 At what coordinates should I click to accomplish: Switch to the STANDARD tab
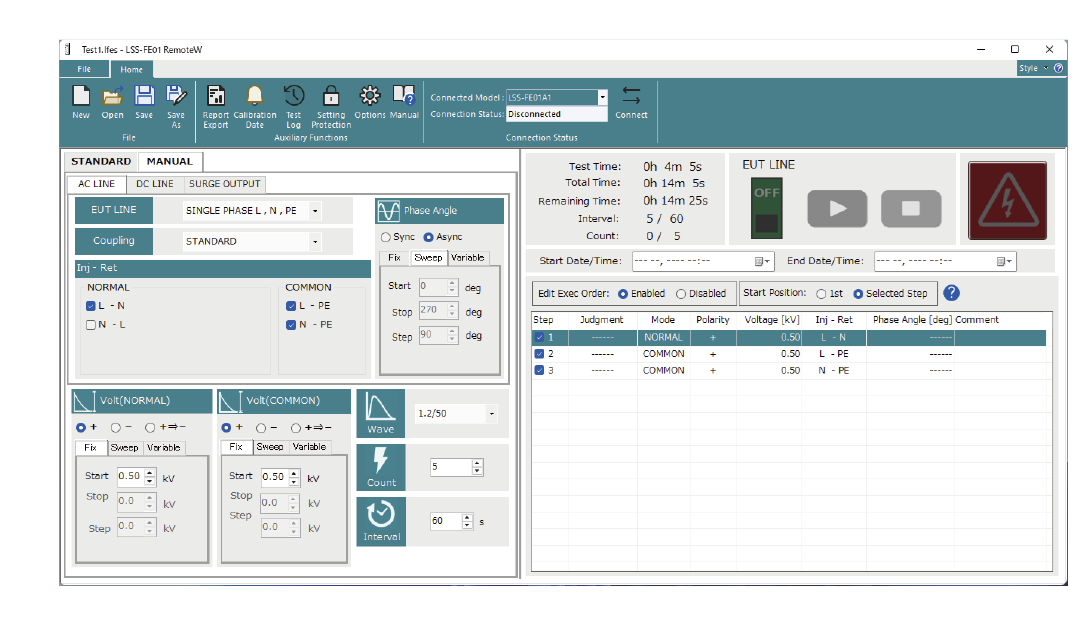101,161
